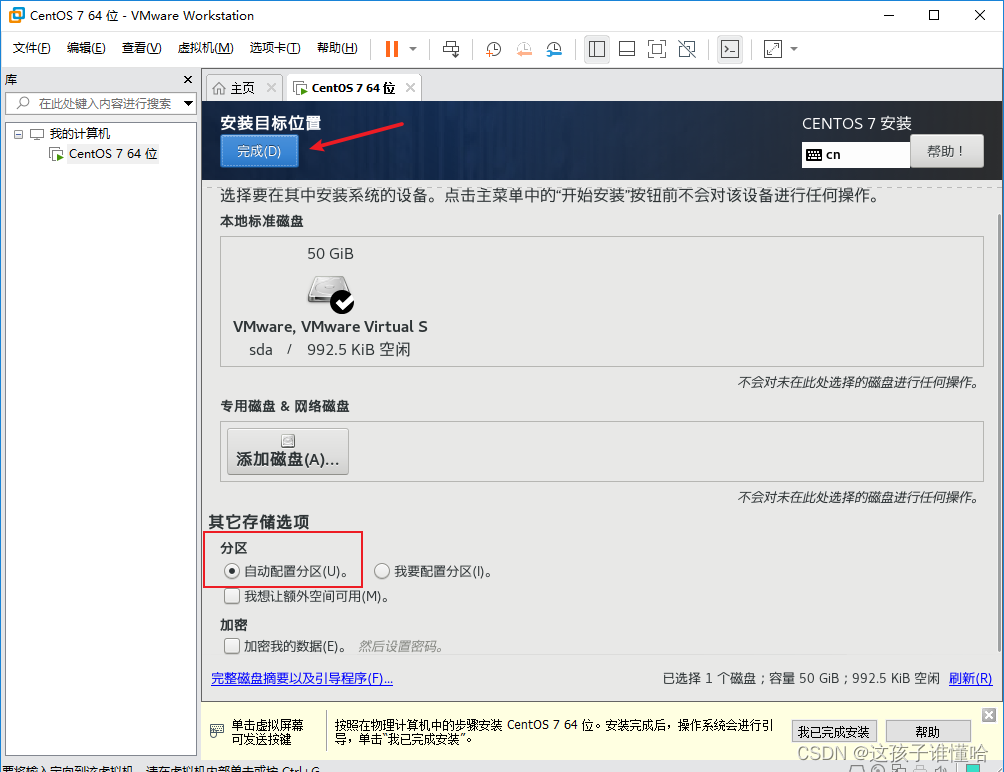Collapse the 我的计算机 tree node

tap(19, 134)
